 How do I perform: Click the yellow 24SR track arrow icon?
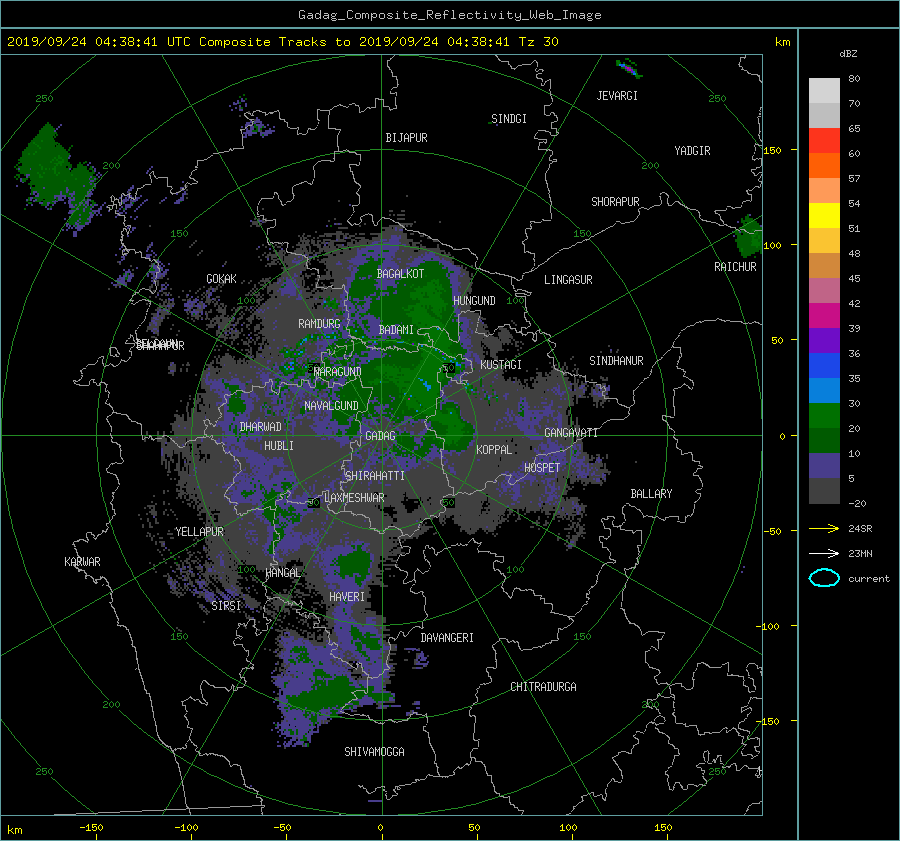coord(824,528)
